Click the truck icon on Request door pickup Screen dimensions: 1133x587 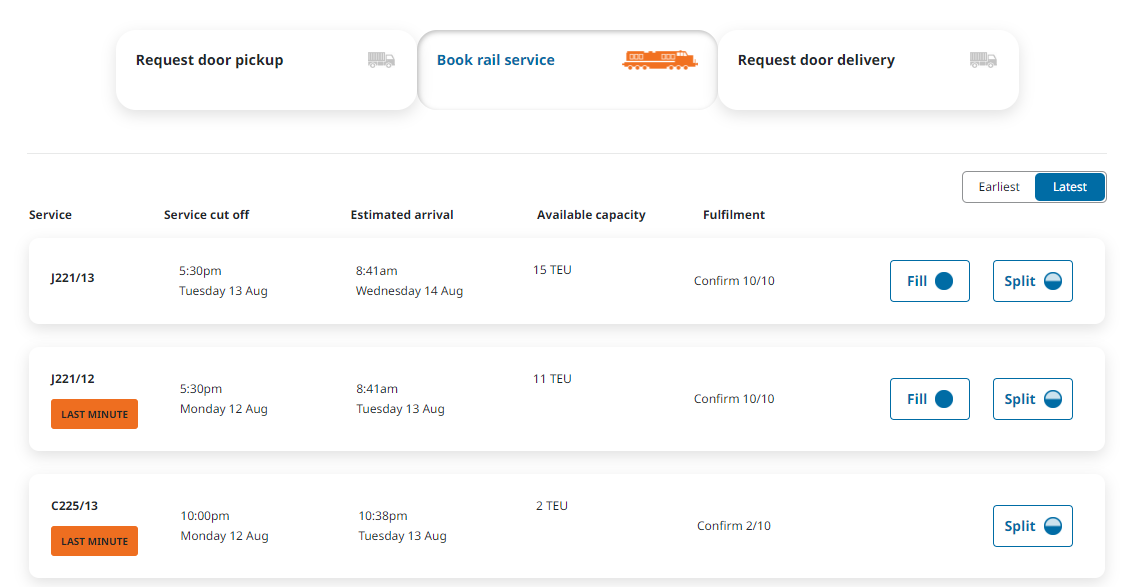[381, 60]
